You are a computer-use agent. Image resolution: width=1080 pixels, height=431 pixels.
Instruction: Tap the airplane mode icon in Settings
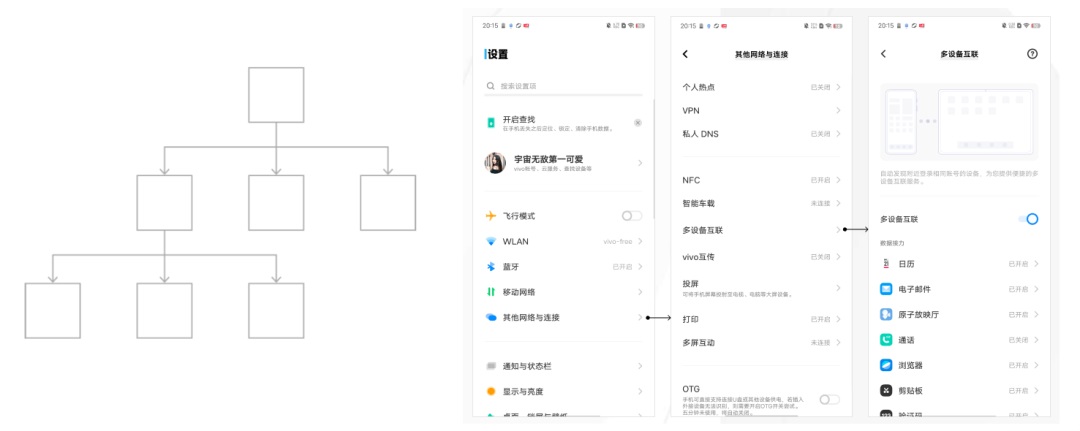pos(490,216)
